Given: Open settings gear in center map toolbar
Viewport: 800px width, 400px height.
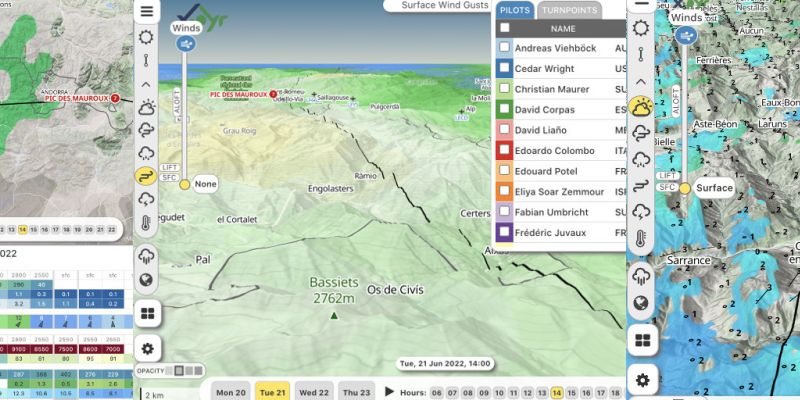Looking at the screenshot, I should point(147,349).
